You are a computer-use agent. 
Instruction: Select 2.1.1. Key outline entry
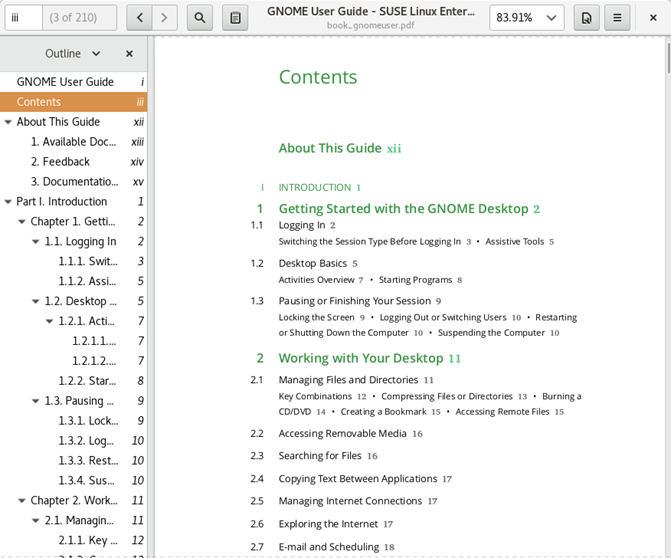[x=74, y=540]
